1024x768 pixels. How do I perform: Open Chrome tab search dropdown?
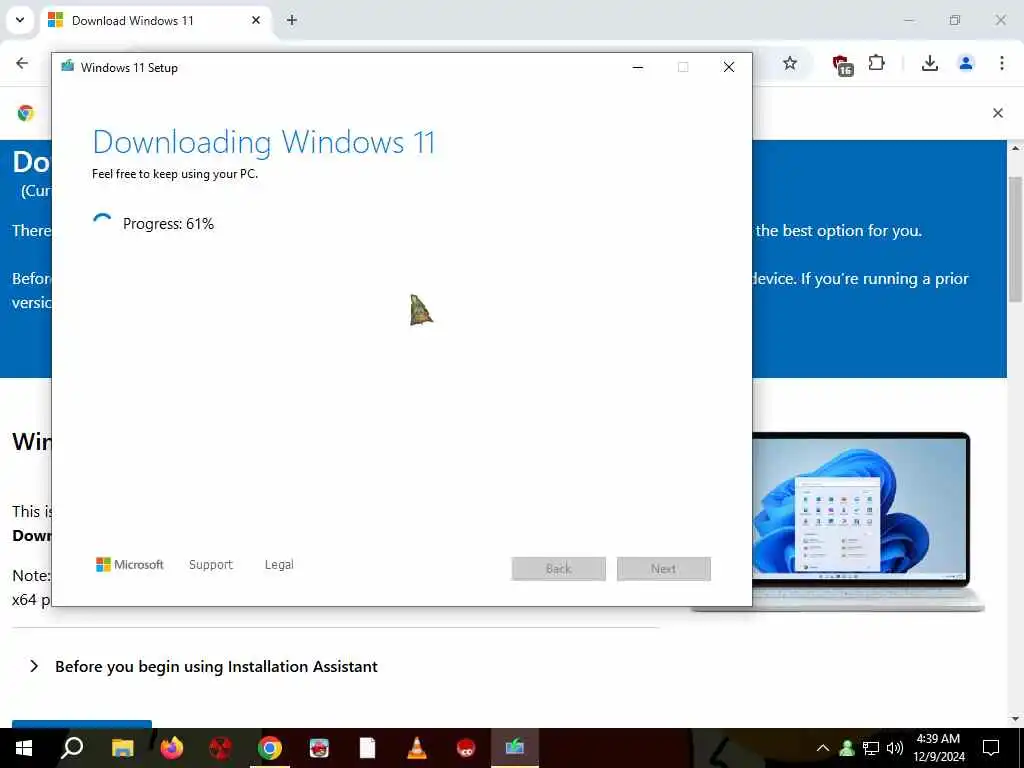(20, 20)
